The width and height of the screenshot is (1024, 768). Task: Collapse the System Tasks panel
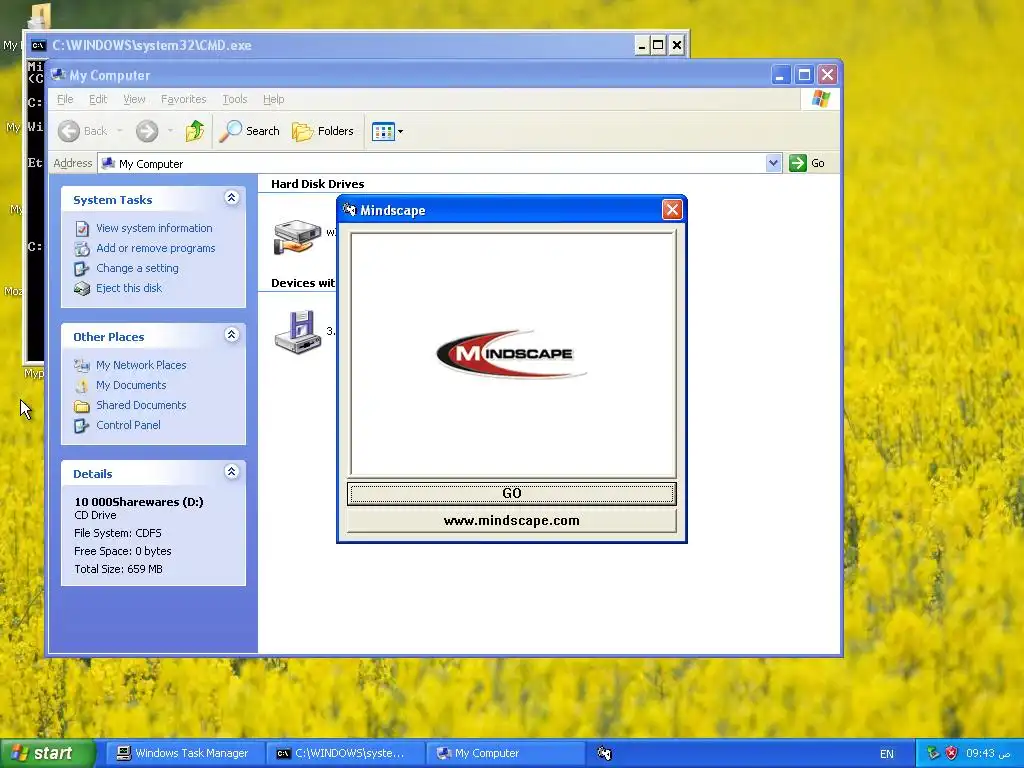coord(231,198)
